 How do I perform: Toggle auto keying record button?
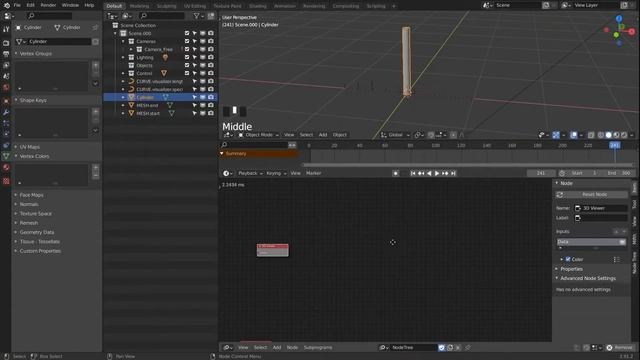395,173
